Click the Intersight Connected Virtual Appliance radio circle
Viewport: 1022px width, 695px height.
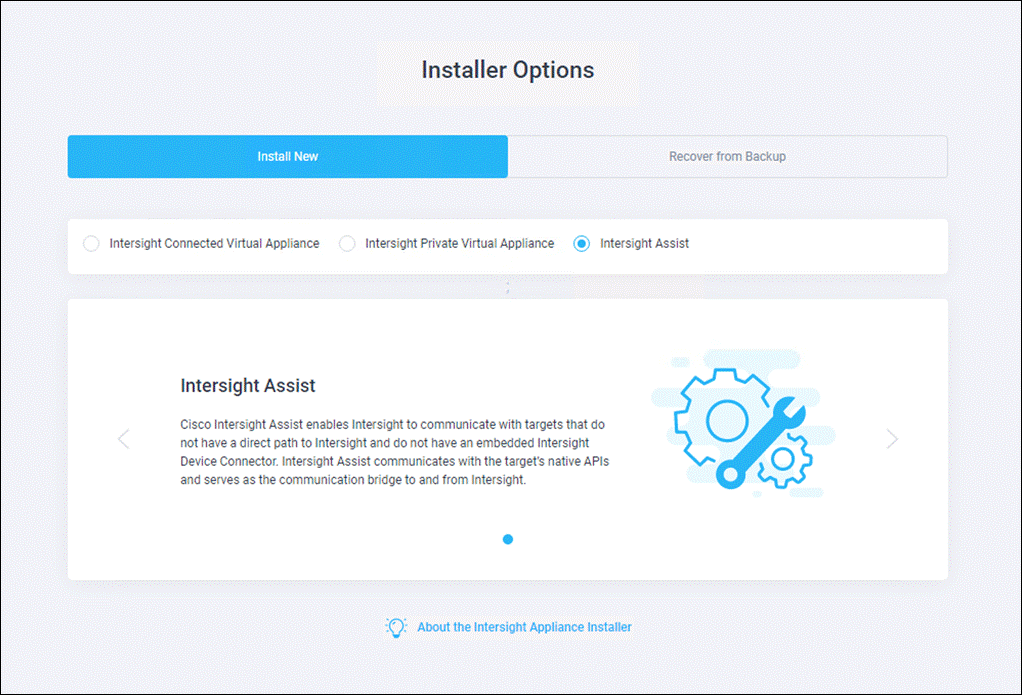(x=91, y=243)
